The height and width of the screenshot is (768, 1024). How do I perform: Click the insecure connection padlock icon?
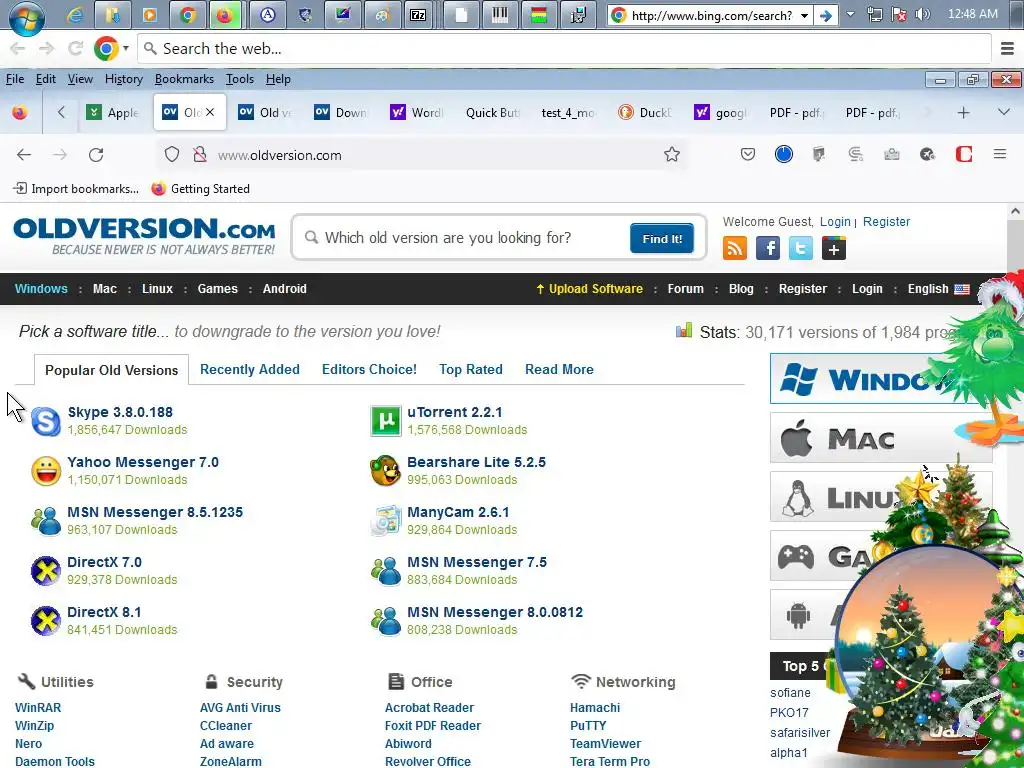click(x=200, y=155)
